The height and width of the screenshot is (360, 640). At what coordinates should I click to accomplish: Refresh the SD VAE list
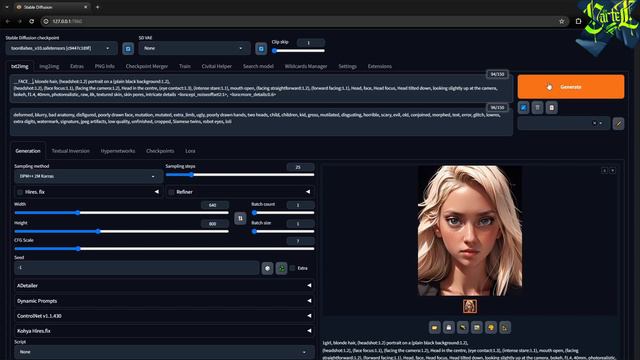[x=261, y=49]
